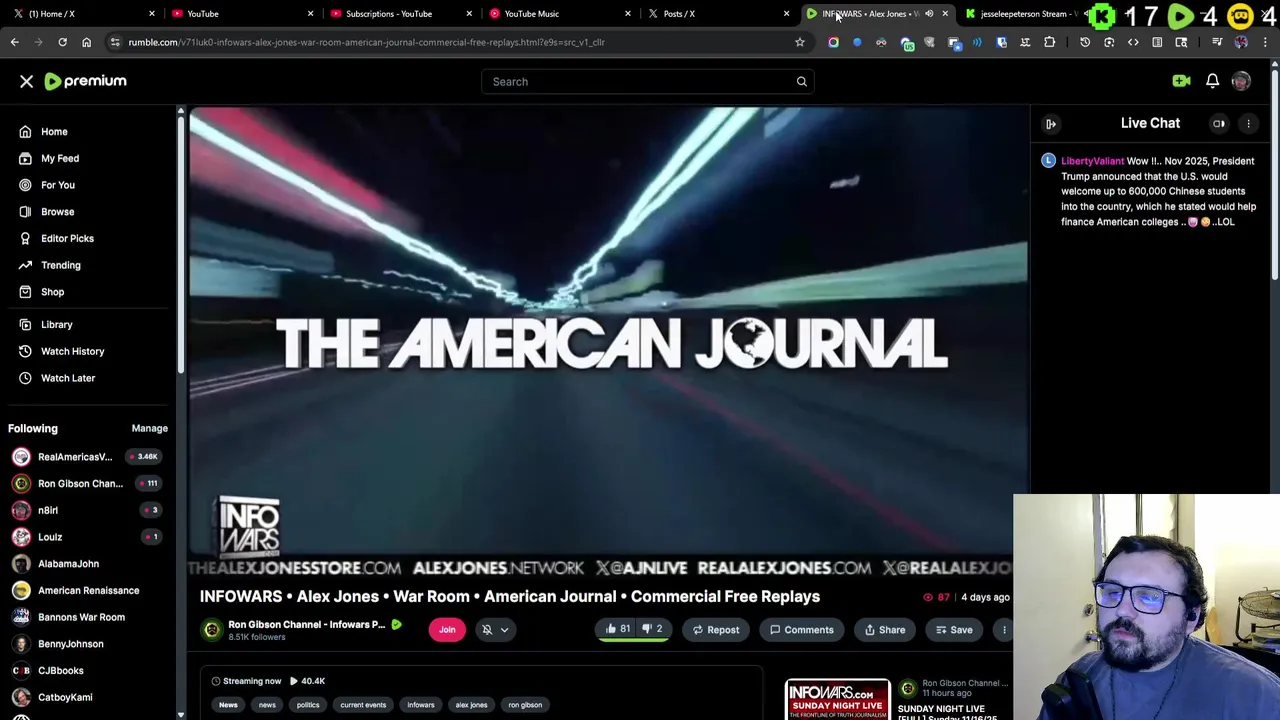The image size is (1280, 720).
Task: Collapse the Live Chat panel
Action: (x=1051, y=124)
